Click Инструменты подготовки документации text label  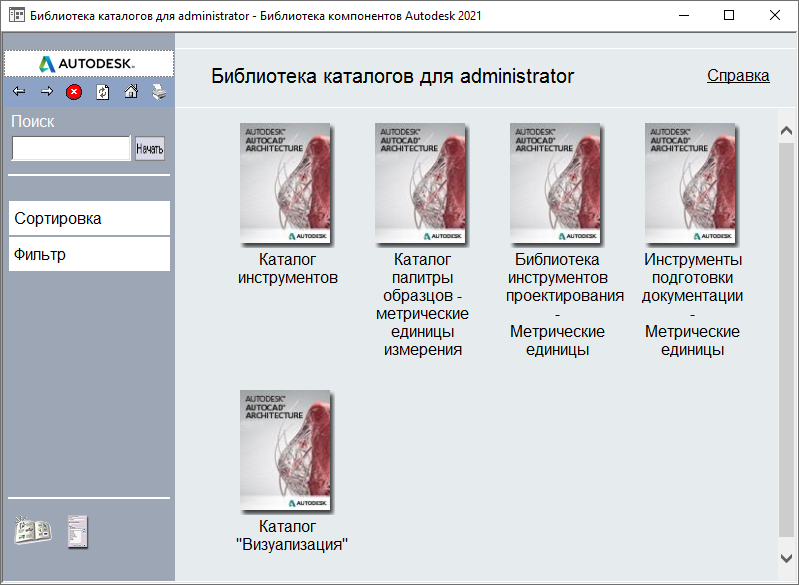[693, 305]
